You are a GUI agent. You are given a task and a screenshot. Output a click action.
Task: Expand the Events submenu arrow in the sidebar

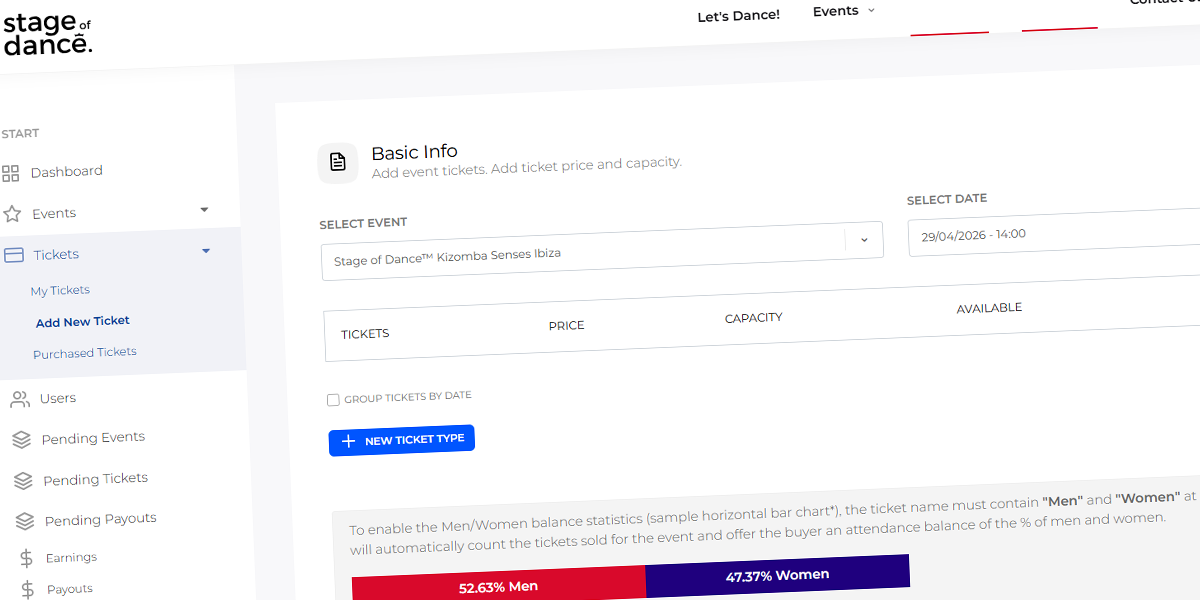[204, 210]
